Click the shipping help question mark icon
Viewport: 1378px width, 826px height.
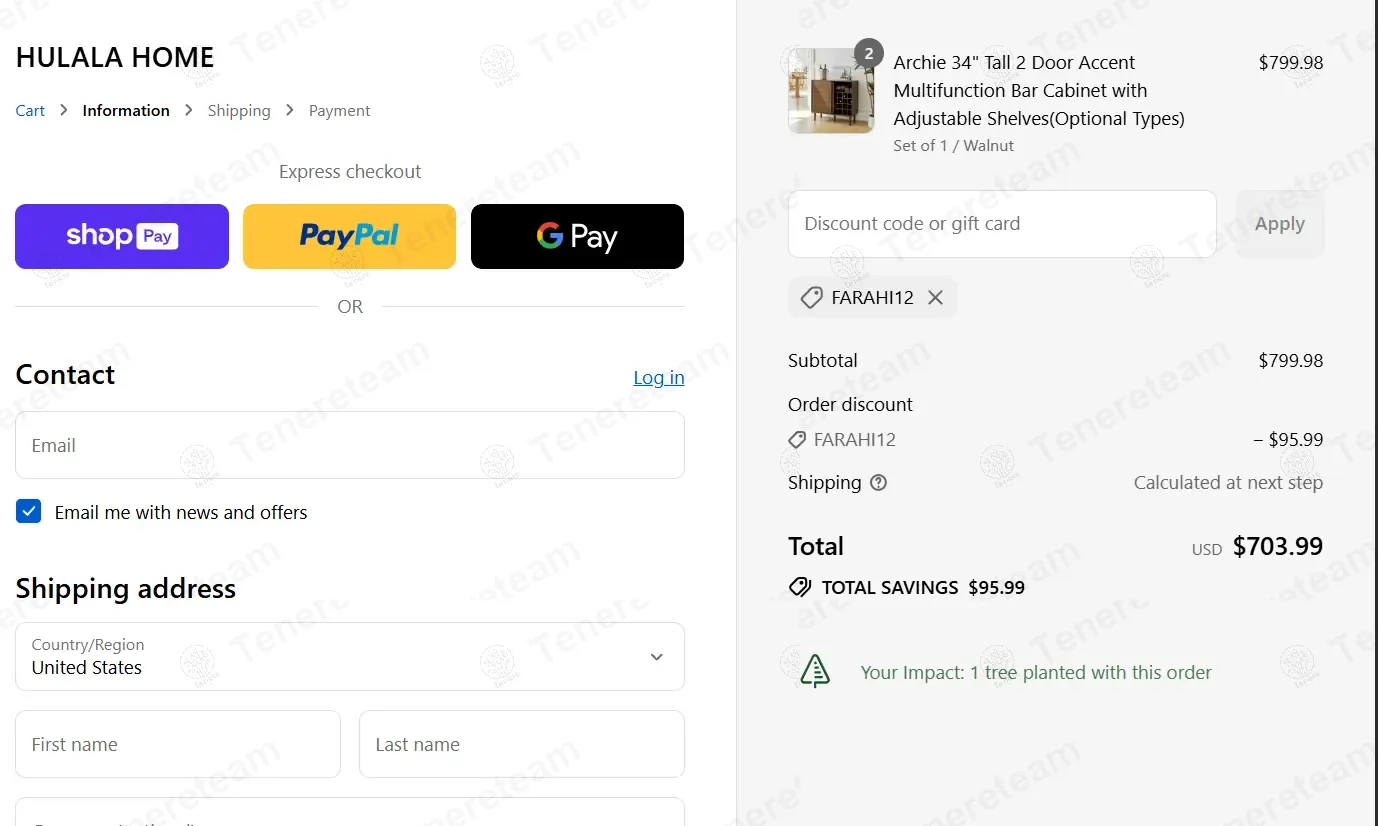[x=878, y=483]
